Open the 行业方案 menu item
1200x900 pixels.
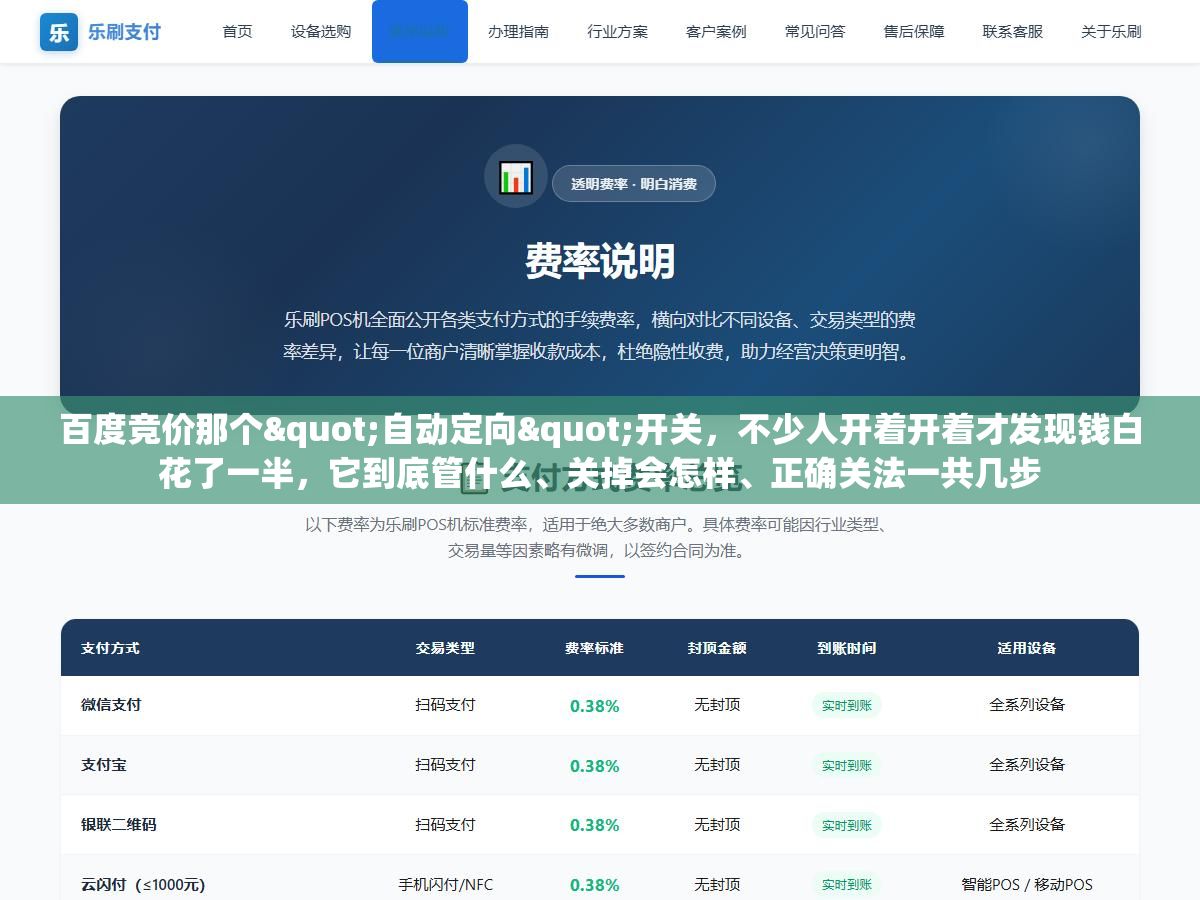pos(617,31)
